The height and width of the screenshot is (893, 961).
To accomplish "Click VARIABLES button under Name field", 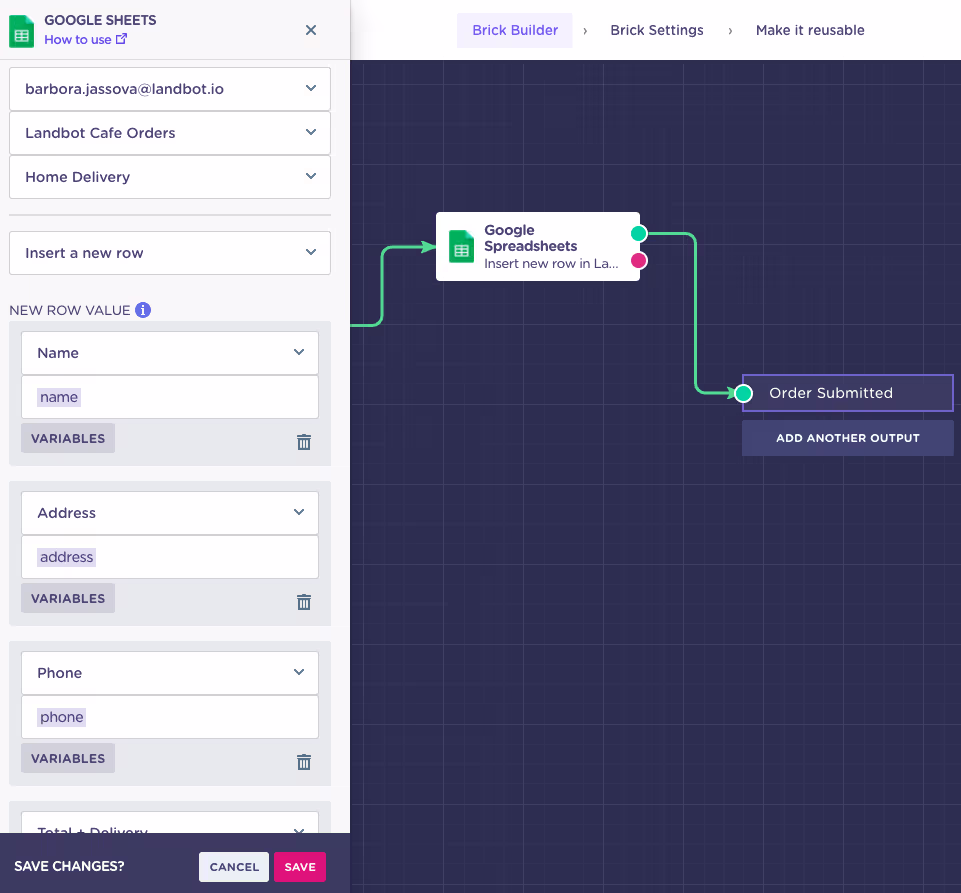I will pos(68,438).
